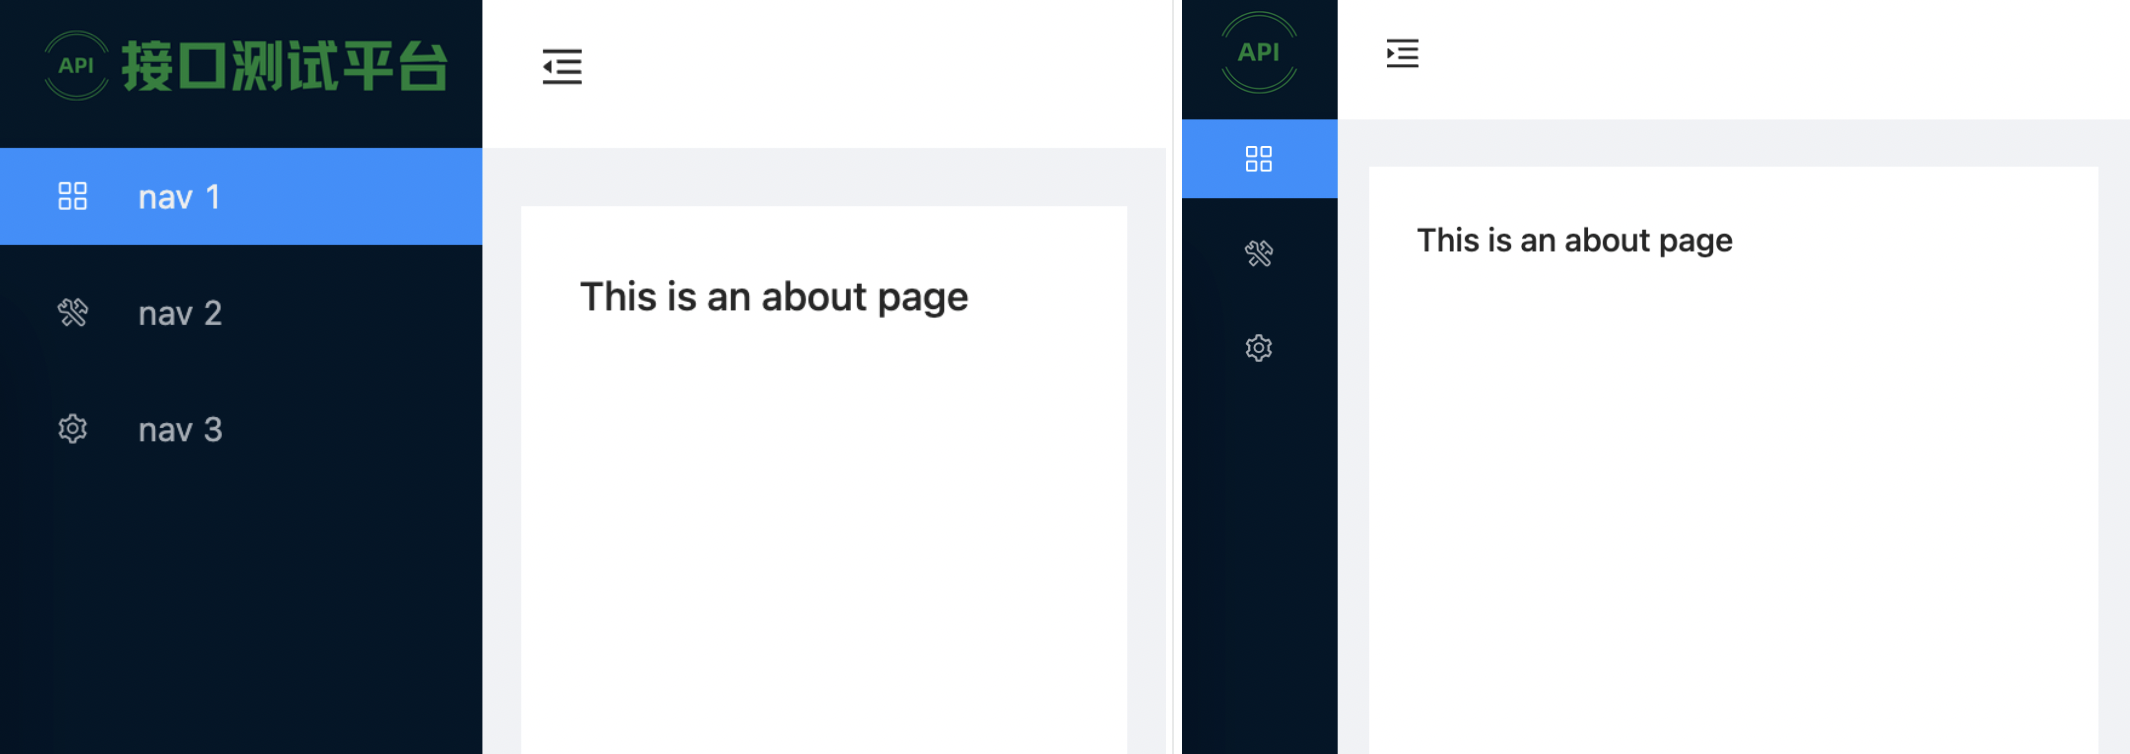Image resolution: width=2130 pixels, height=754 pixels.
Task: Select the tools icon in the collapsed sidebar
Action: click(x=1259, y=254)
